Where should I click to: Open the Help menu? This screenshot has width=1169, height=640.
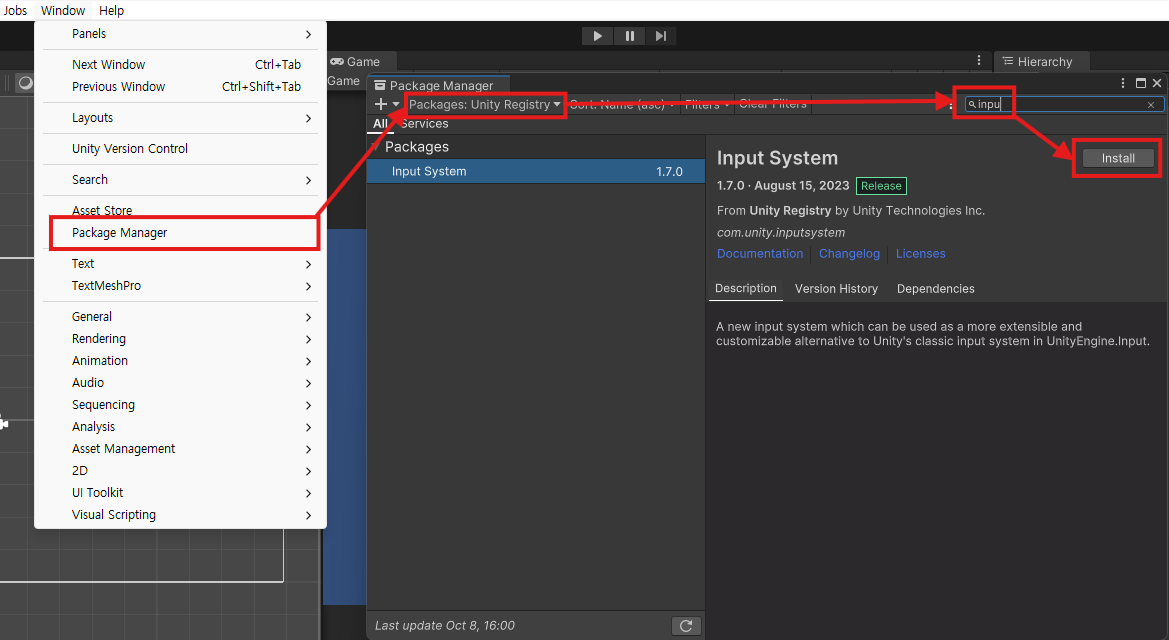111,10
